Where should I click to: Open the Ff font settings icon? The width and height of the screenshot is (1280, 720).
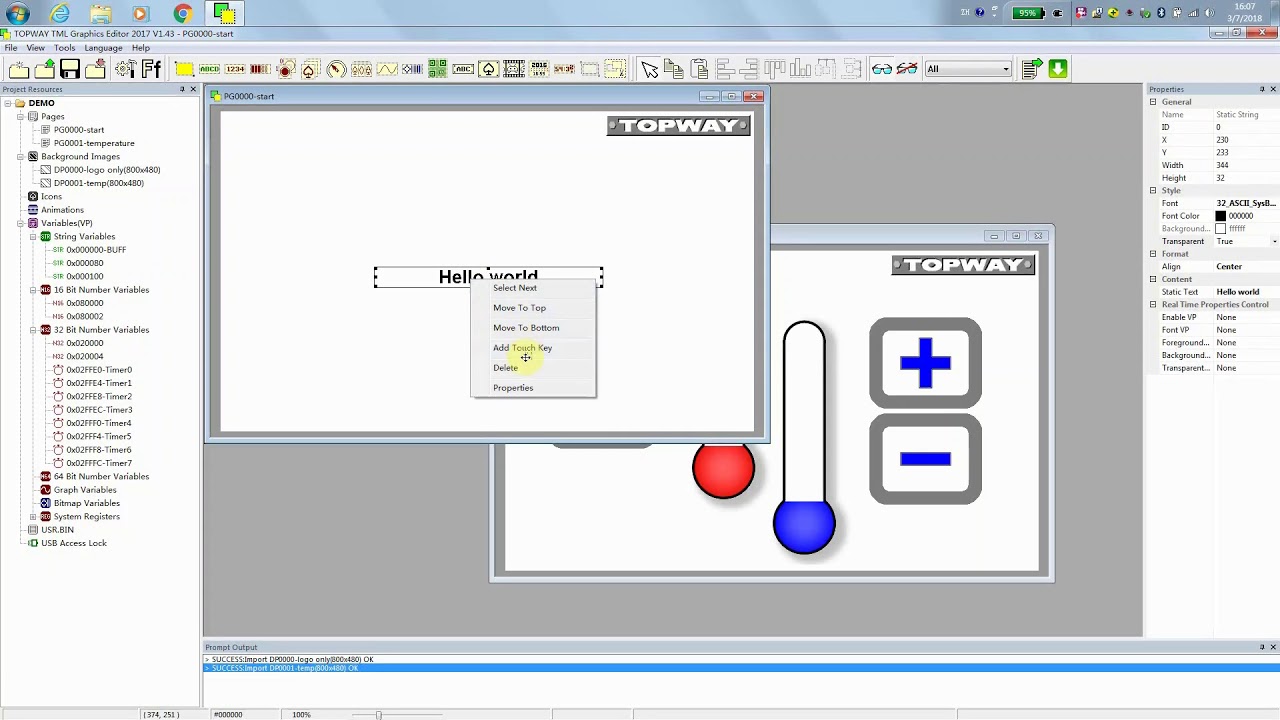coord(151,69)
